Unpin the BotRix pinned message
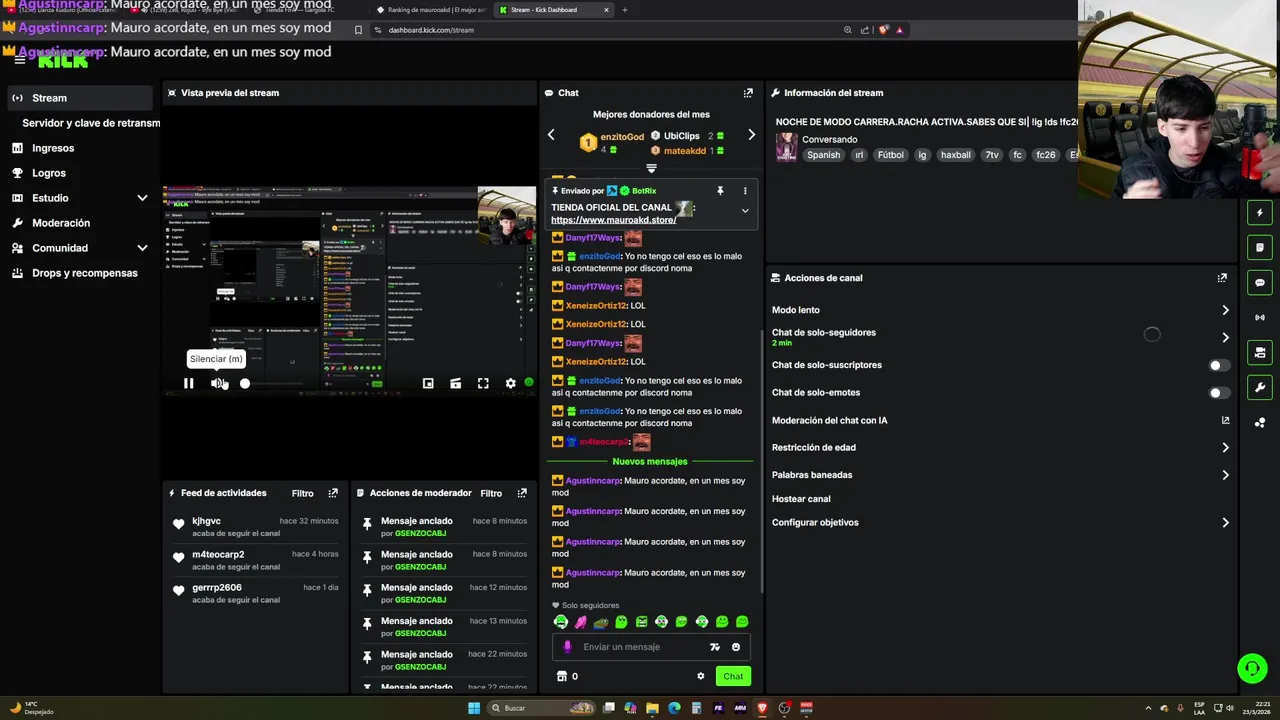 click(x=720, y=191)
